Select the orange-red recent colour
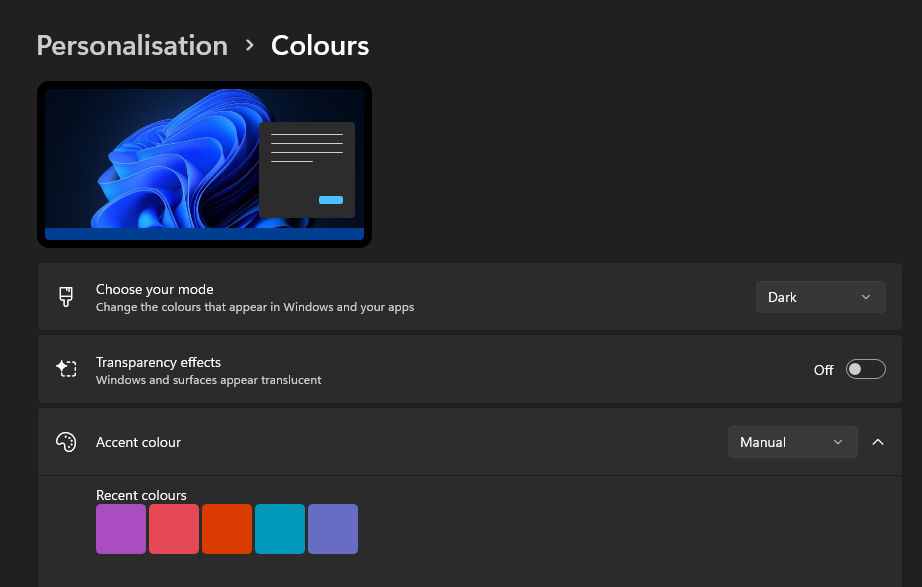 pos(227,529)
